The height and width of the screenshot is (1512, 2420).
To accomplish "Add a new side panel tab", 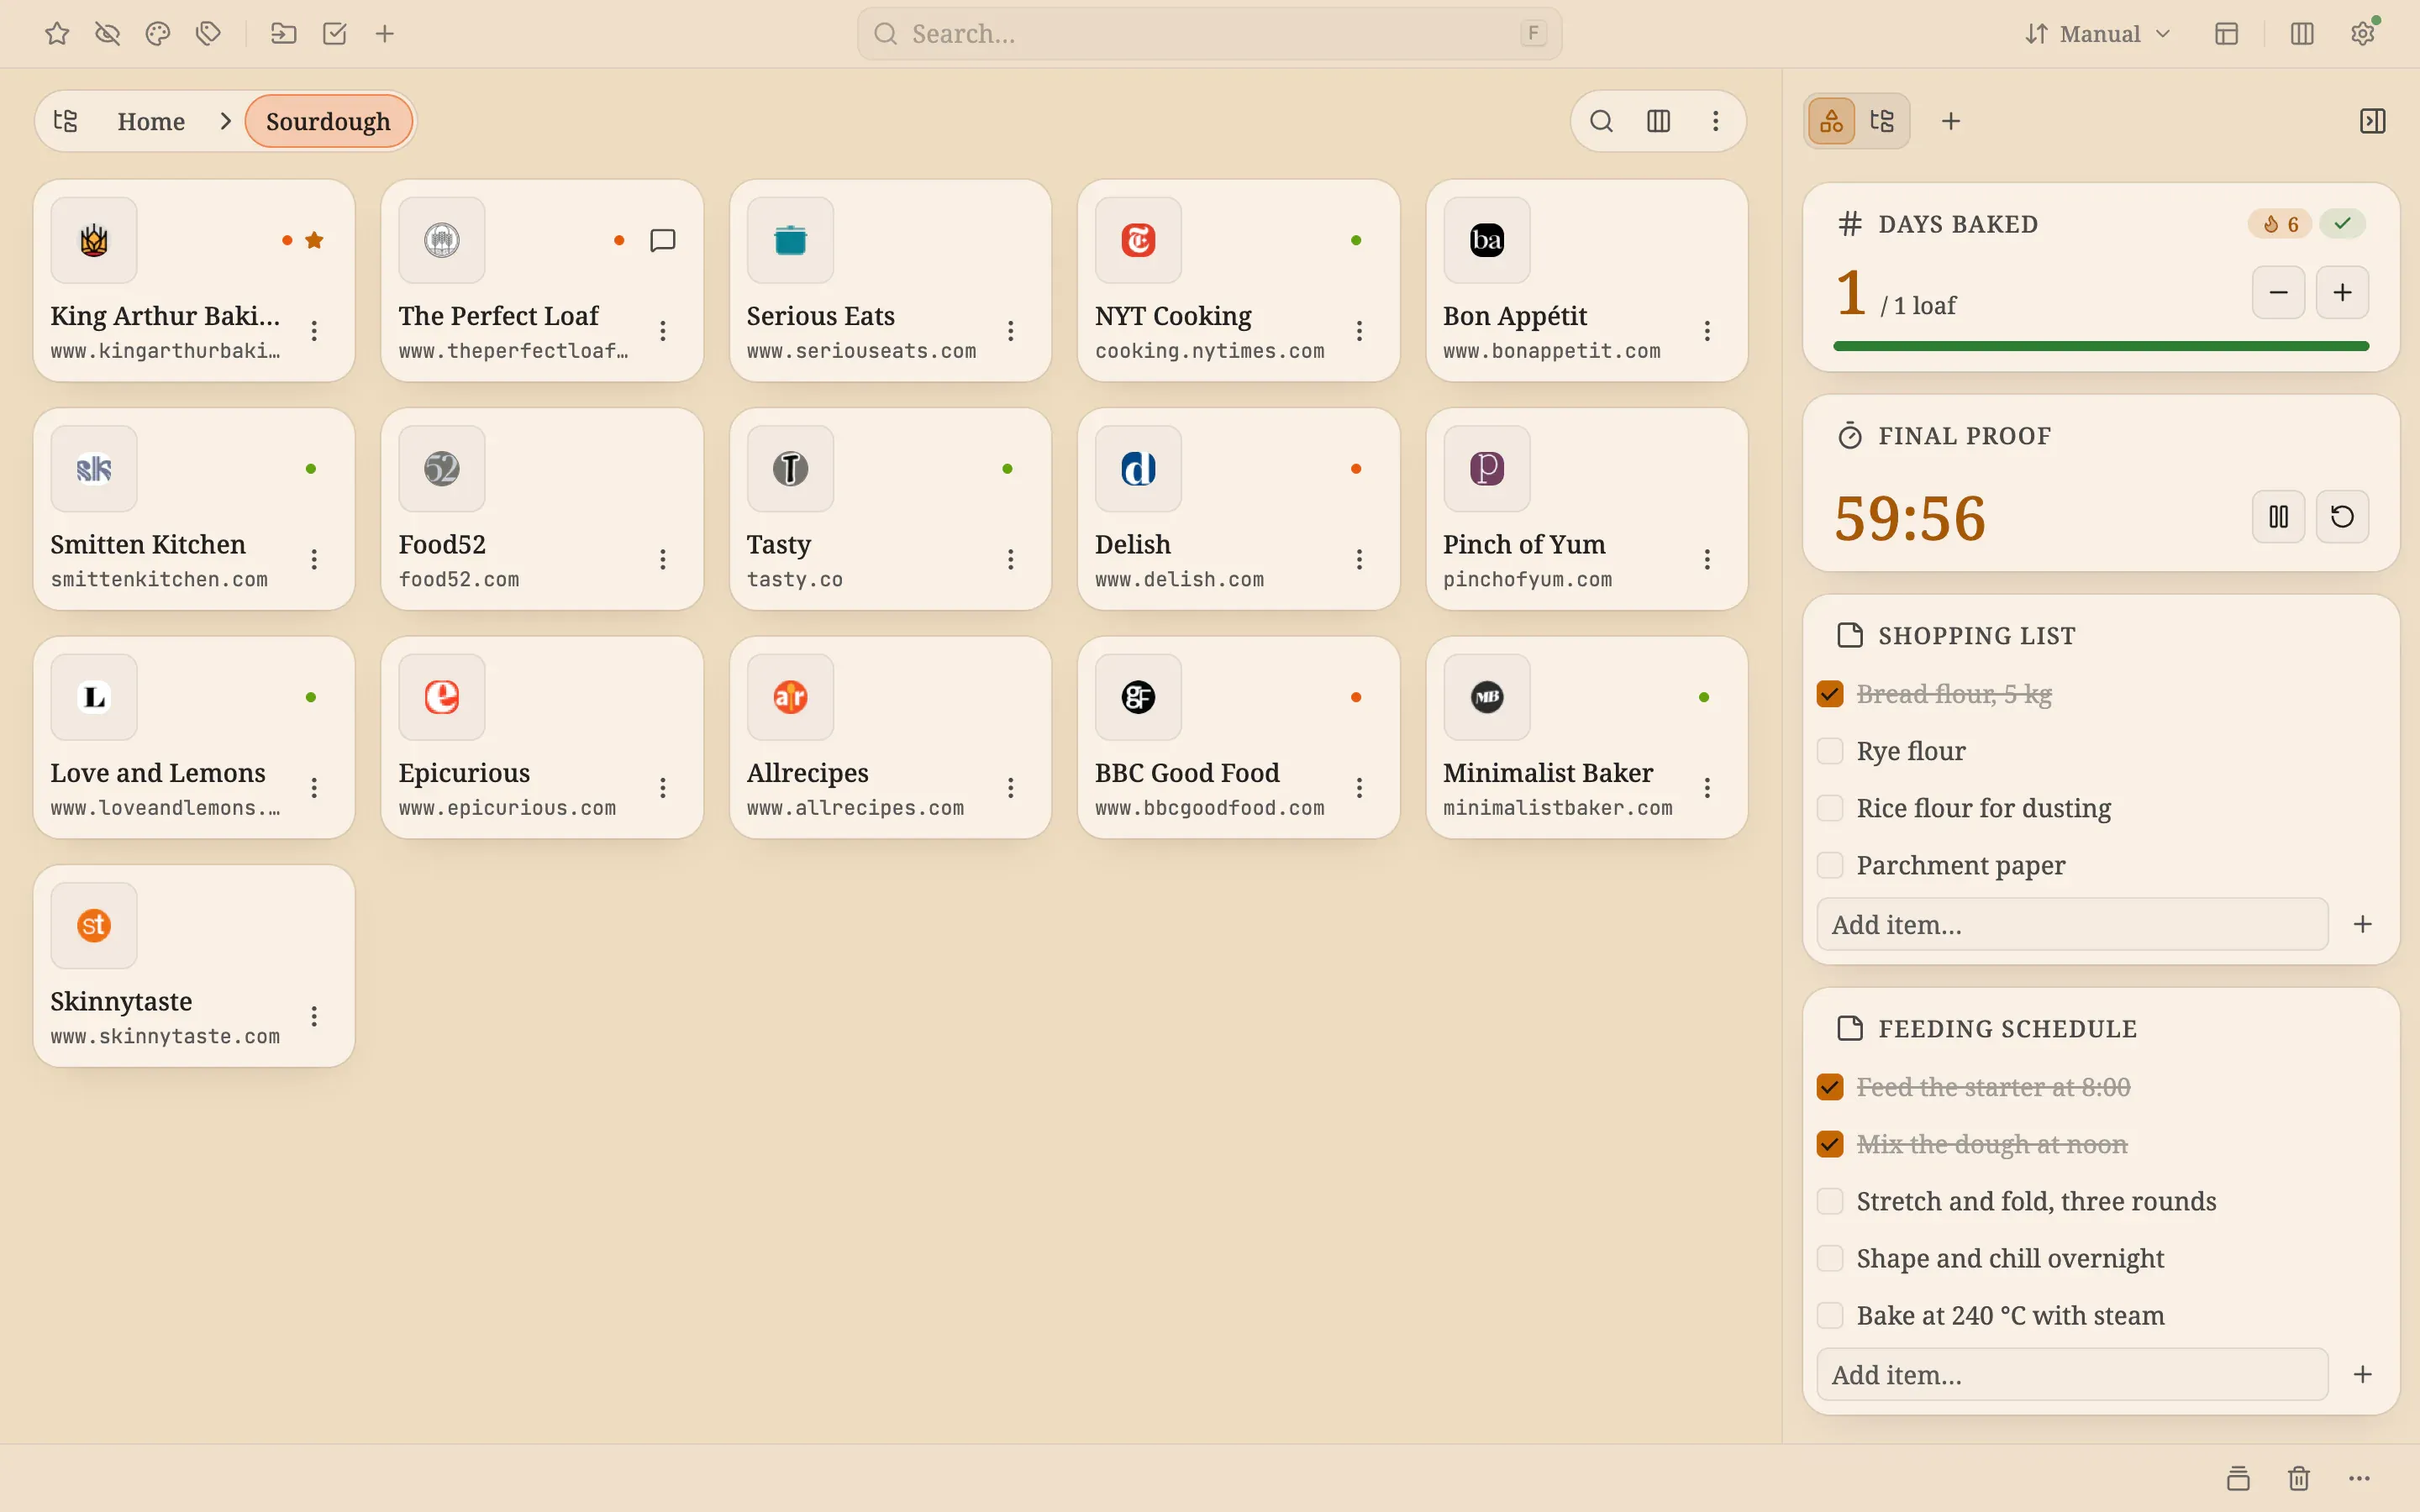I will click(x=1951, y=121).
